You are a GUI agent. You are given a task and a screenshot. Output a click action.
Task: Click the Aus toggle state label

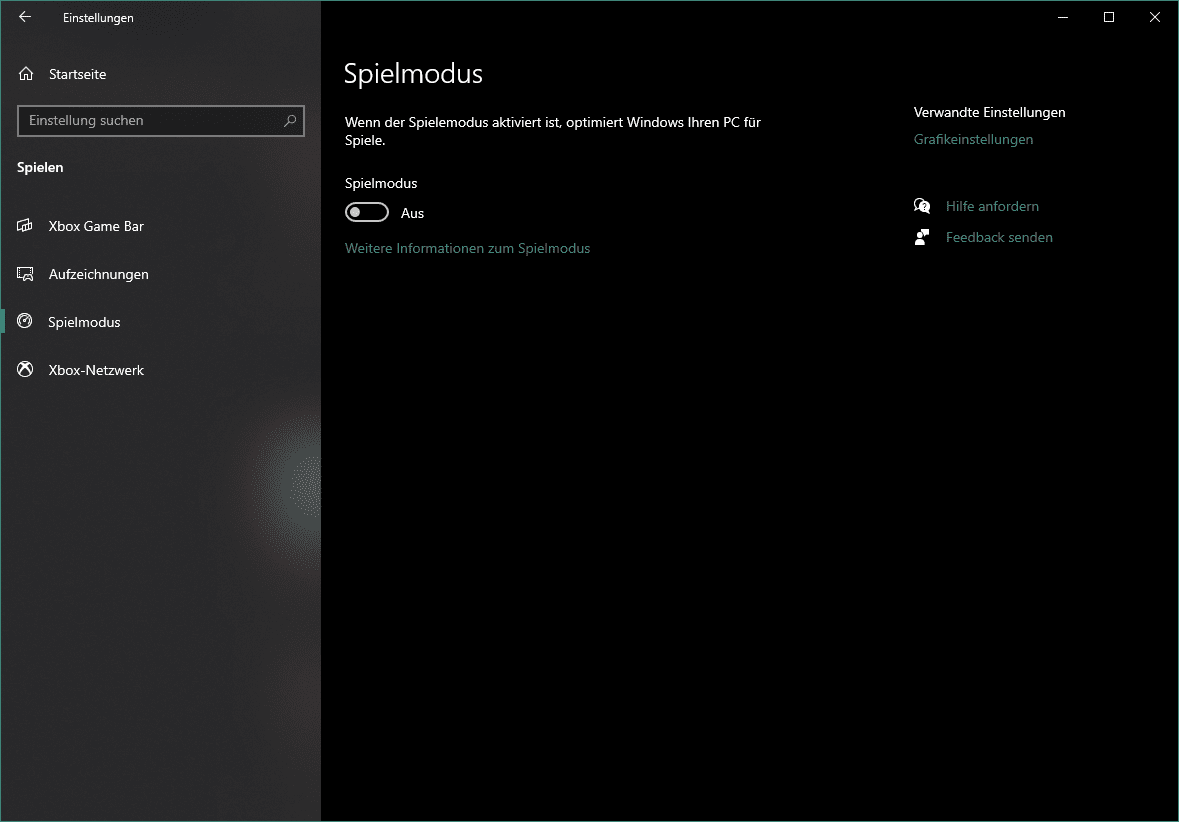pos(412,213)
